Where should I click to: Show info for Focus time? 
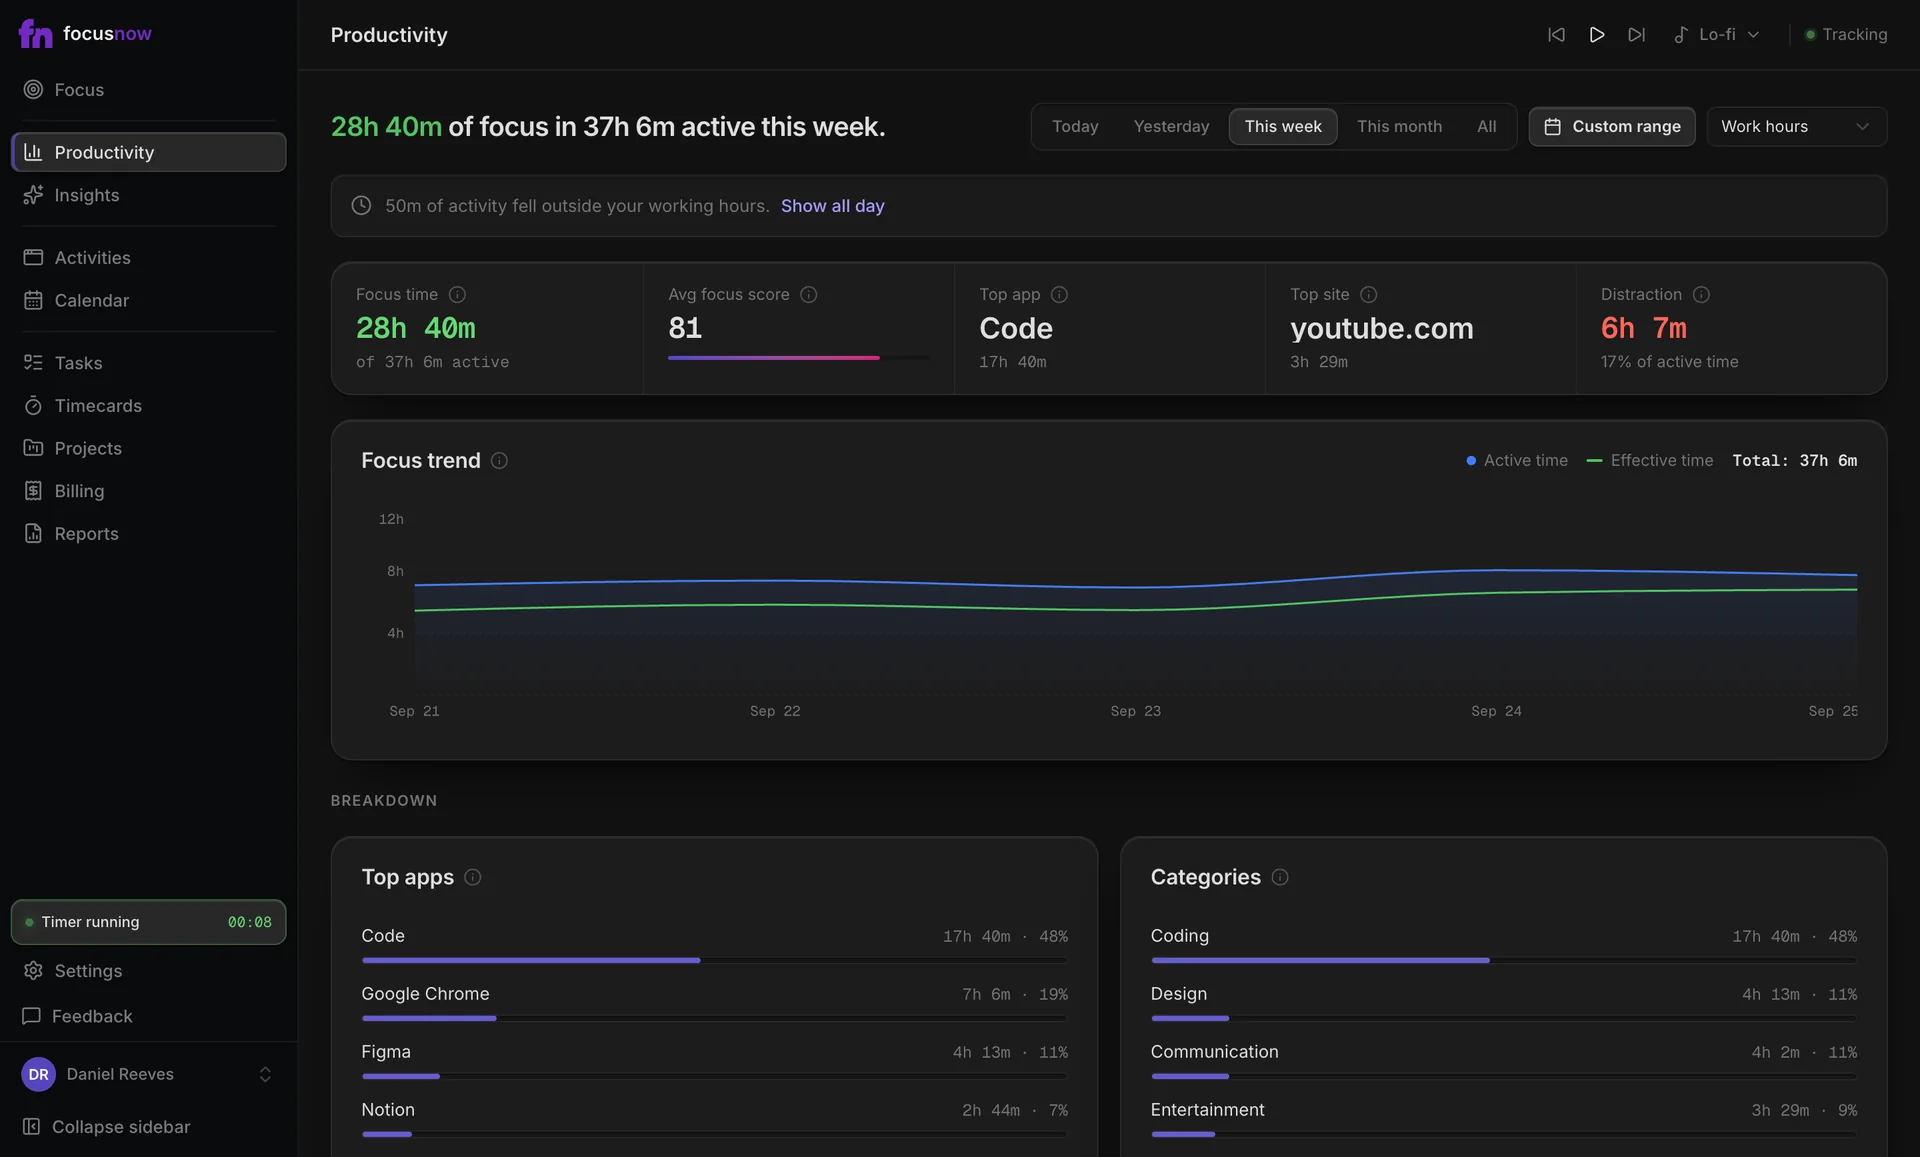pyautogui.click(x=457, y=295)
